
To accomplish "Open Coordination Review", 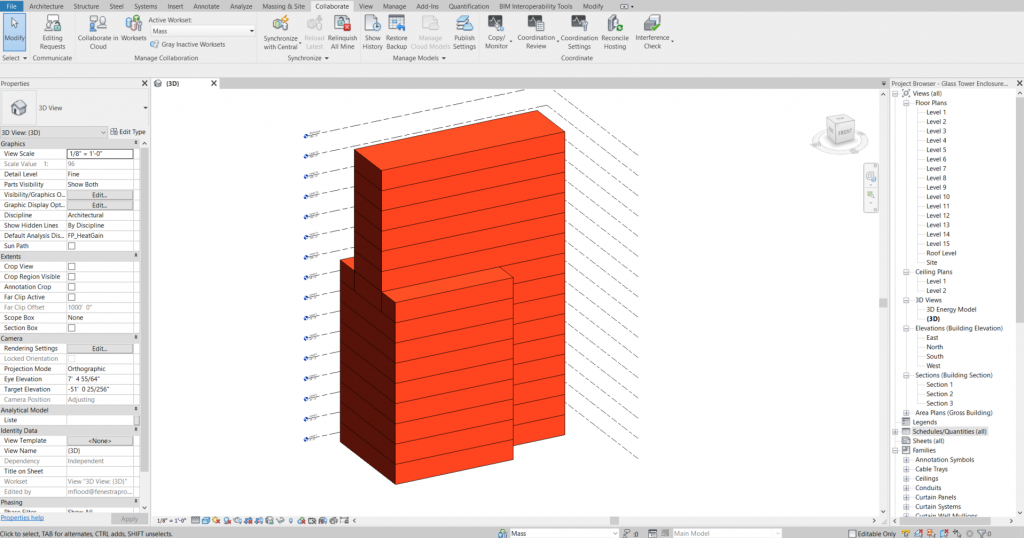I will pos(536,32).
